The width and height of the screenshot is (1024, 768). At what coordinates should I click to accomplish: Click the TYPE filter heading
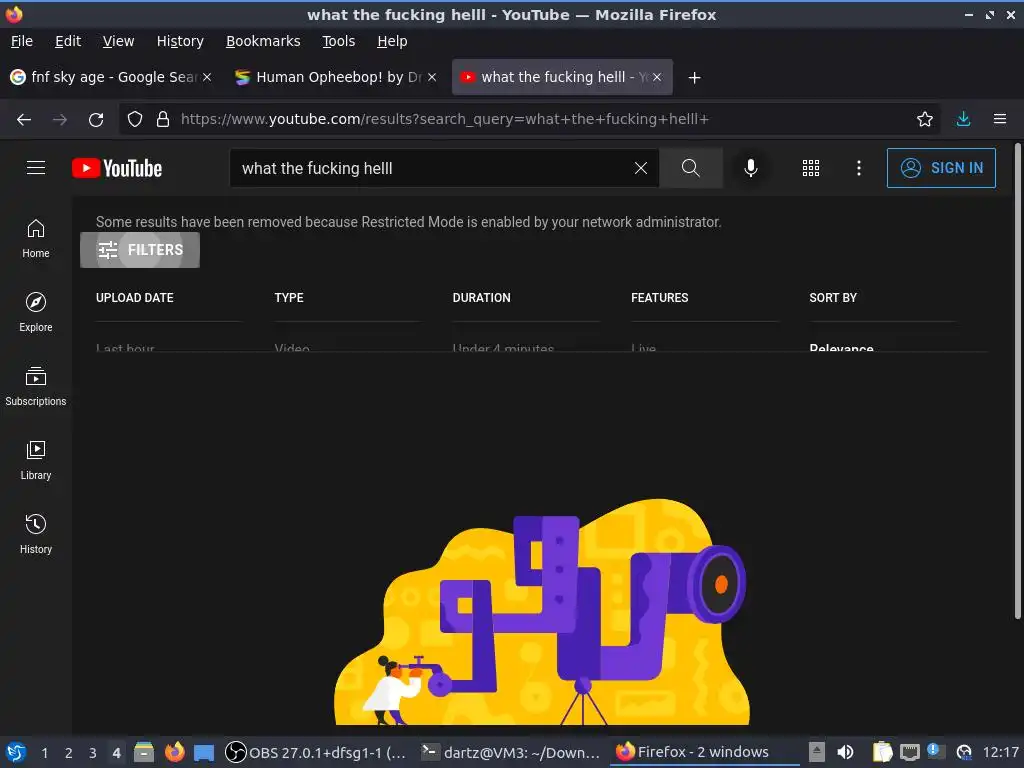(x=289, y=298)
